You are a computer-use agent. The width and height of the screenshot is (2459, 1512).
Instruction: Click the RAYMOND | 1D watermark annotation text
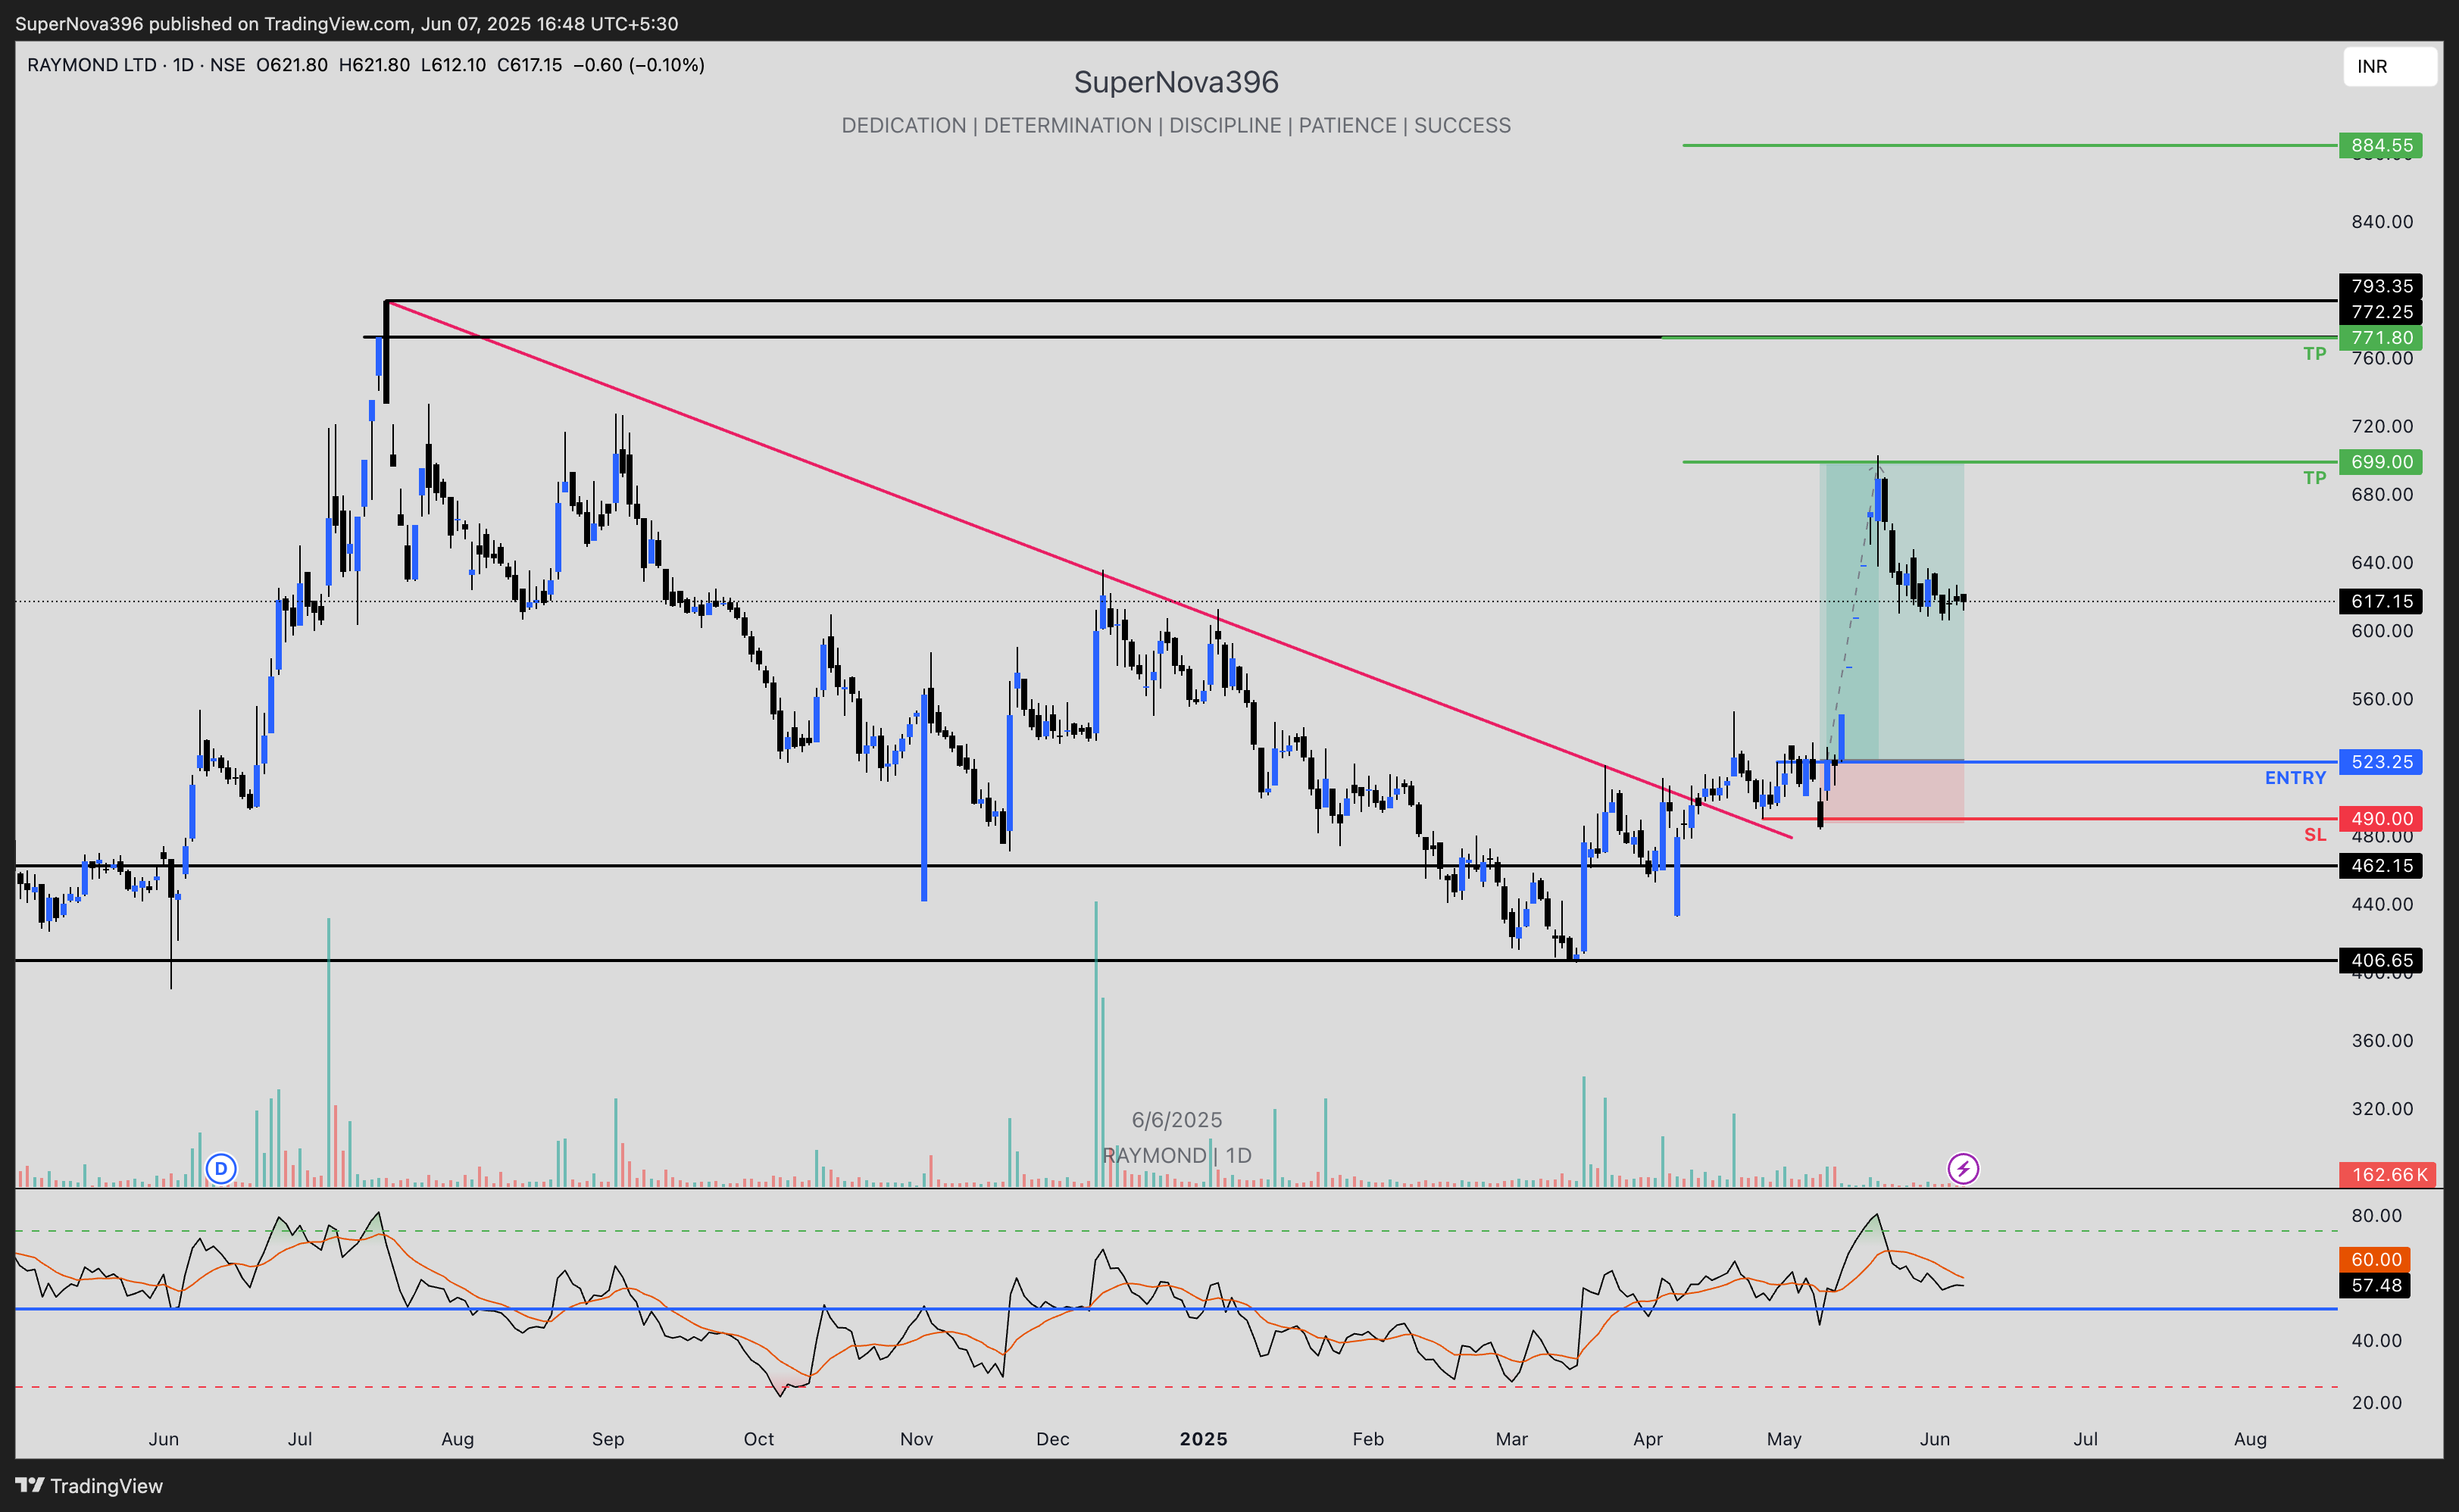click(x=1176, y=1156)
